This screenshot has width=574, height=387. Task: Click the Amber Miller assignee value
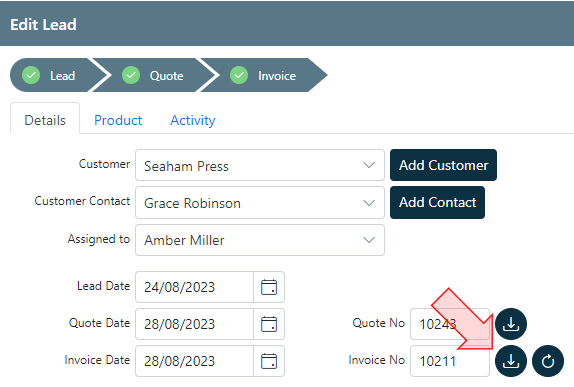(184, 240)
